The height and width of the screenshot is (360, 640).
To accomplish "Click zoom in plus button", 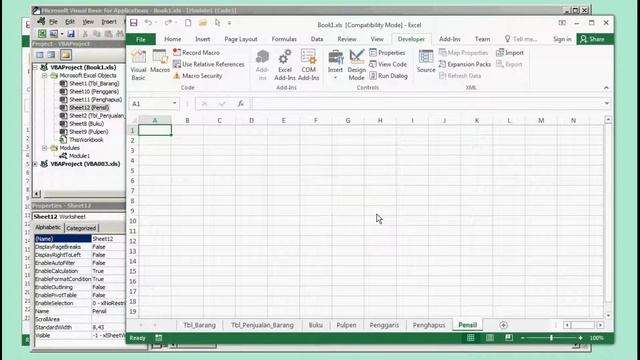I will pyautogui.click(x=580, y=338).
